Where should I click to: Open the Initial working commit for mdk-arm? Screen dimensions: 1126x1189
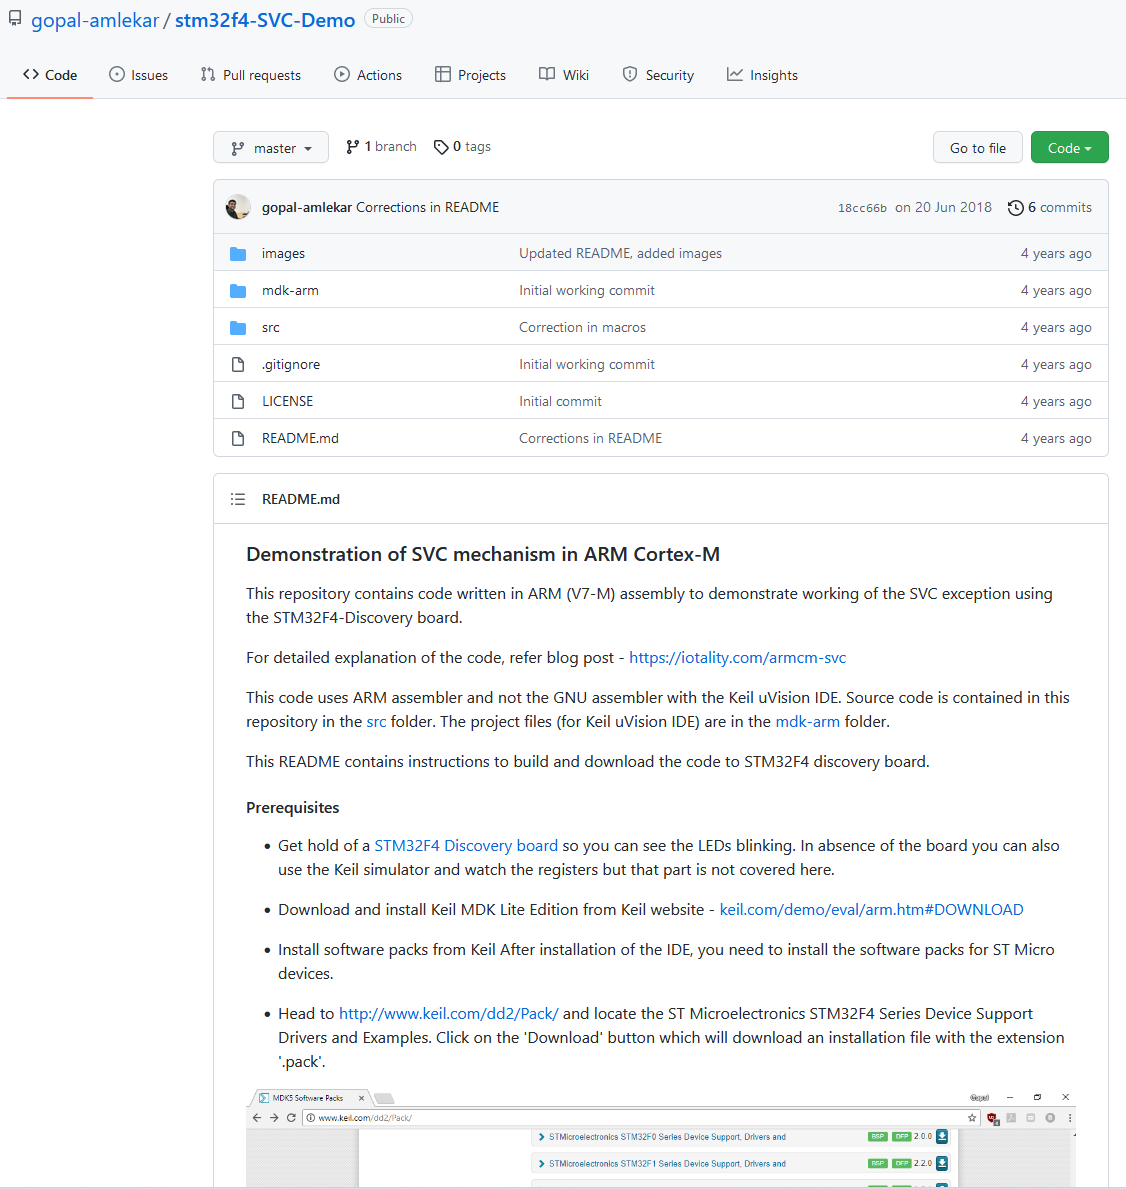587,290
